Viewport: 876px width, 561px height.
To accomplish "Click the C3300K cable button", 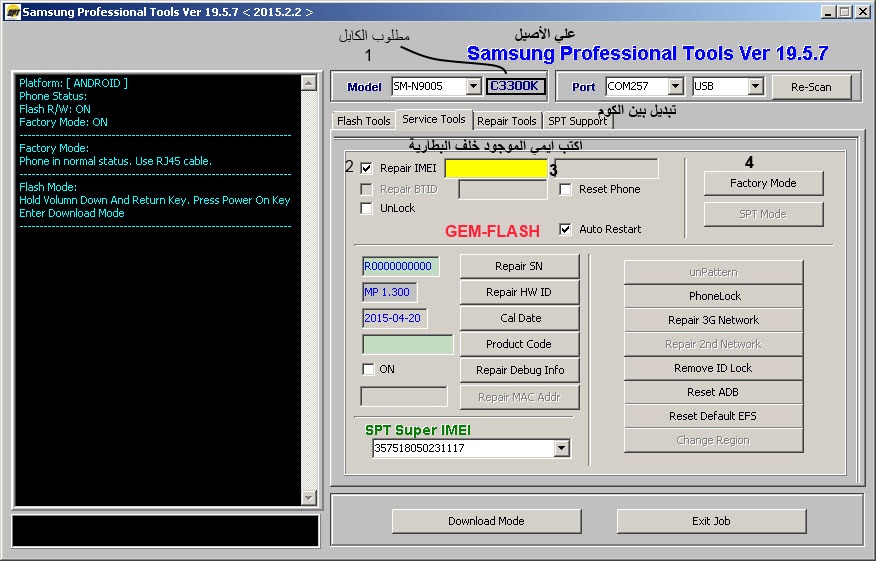I will (x=515, y=86).
